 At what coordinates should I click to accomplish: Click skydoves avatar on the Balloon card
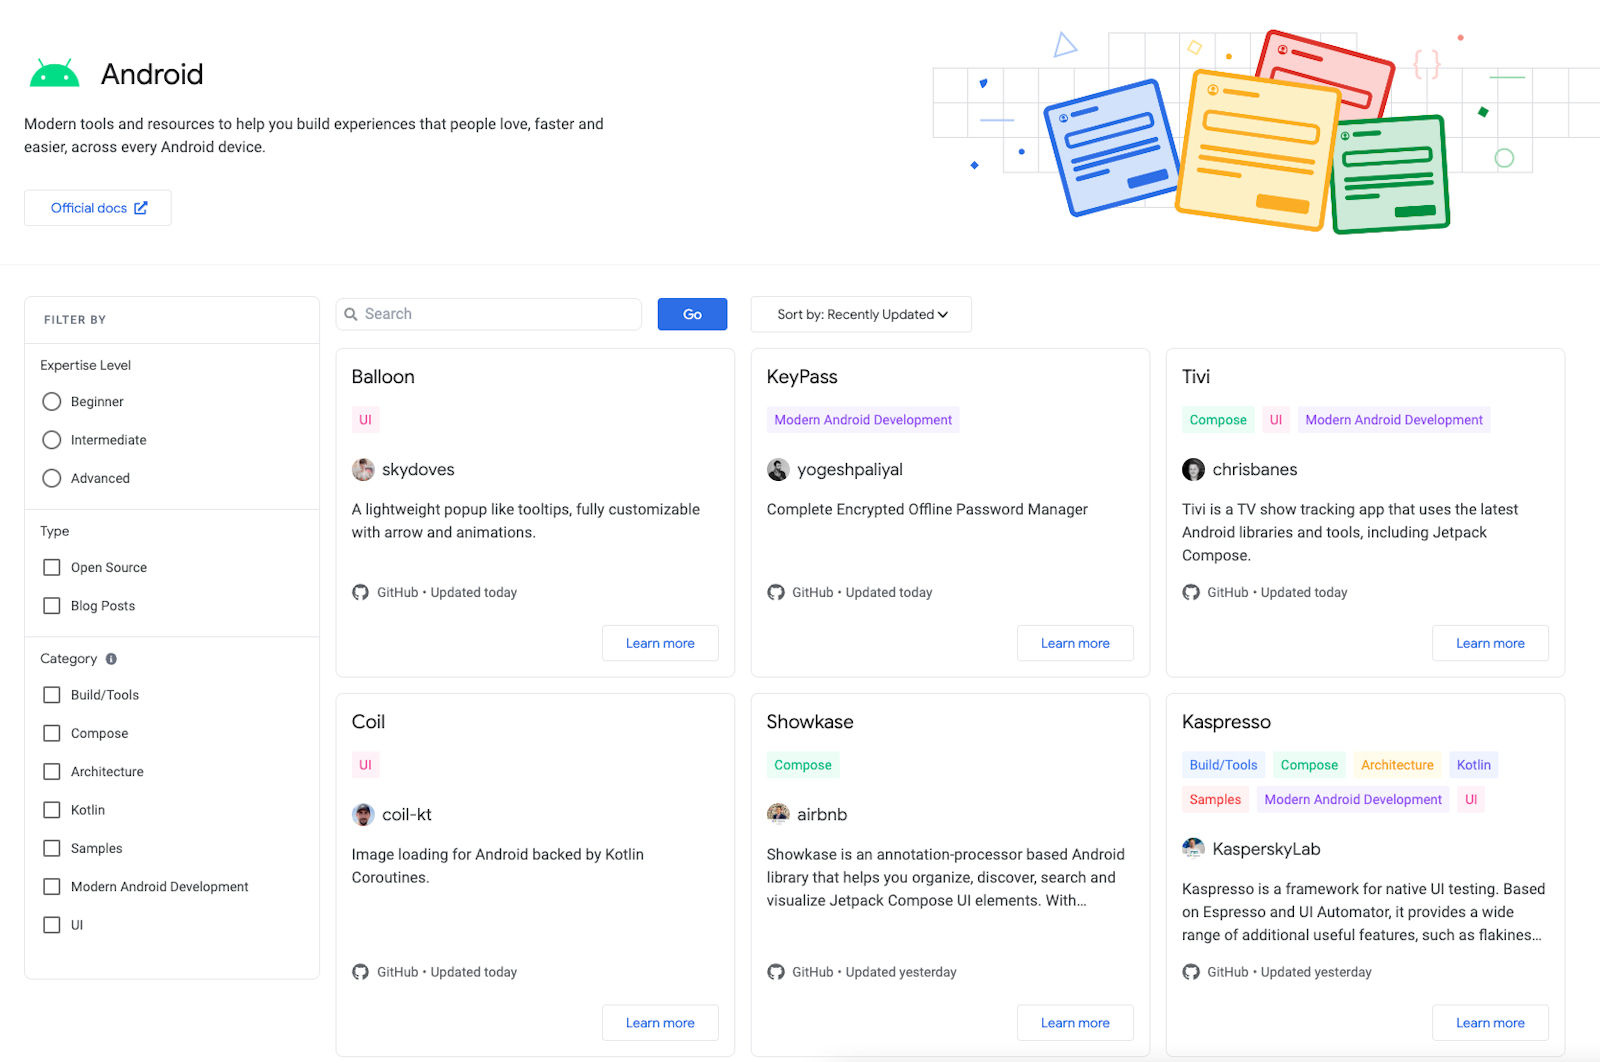363,470
